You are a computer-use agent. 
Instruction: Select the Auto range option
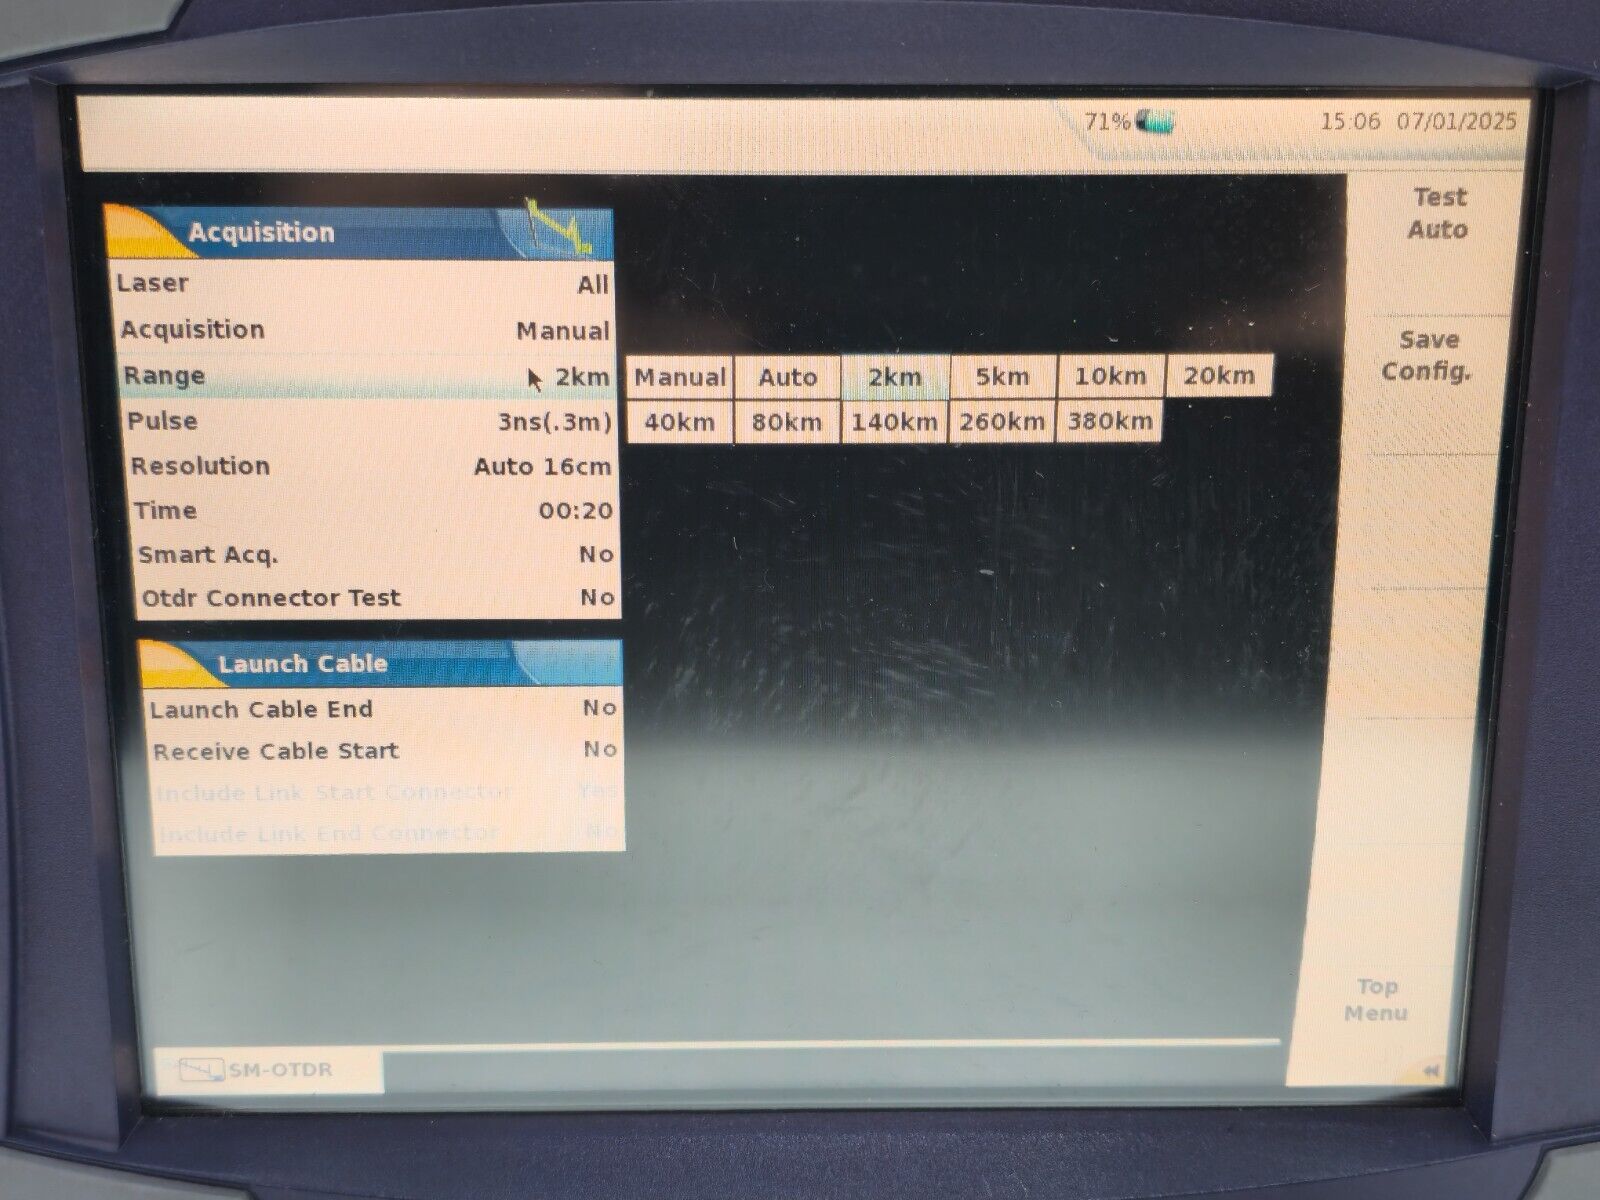[788, 377]
